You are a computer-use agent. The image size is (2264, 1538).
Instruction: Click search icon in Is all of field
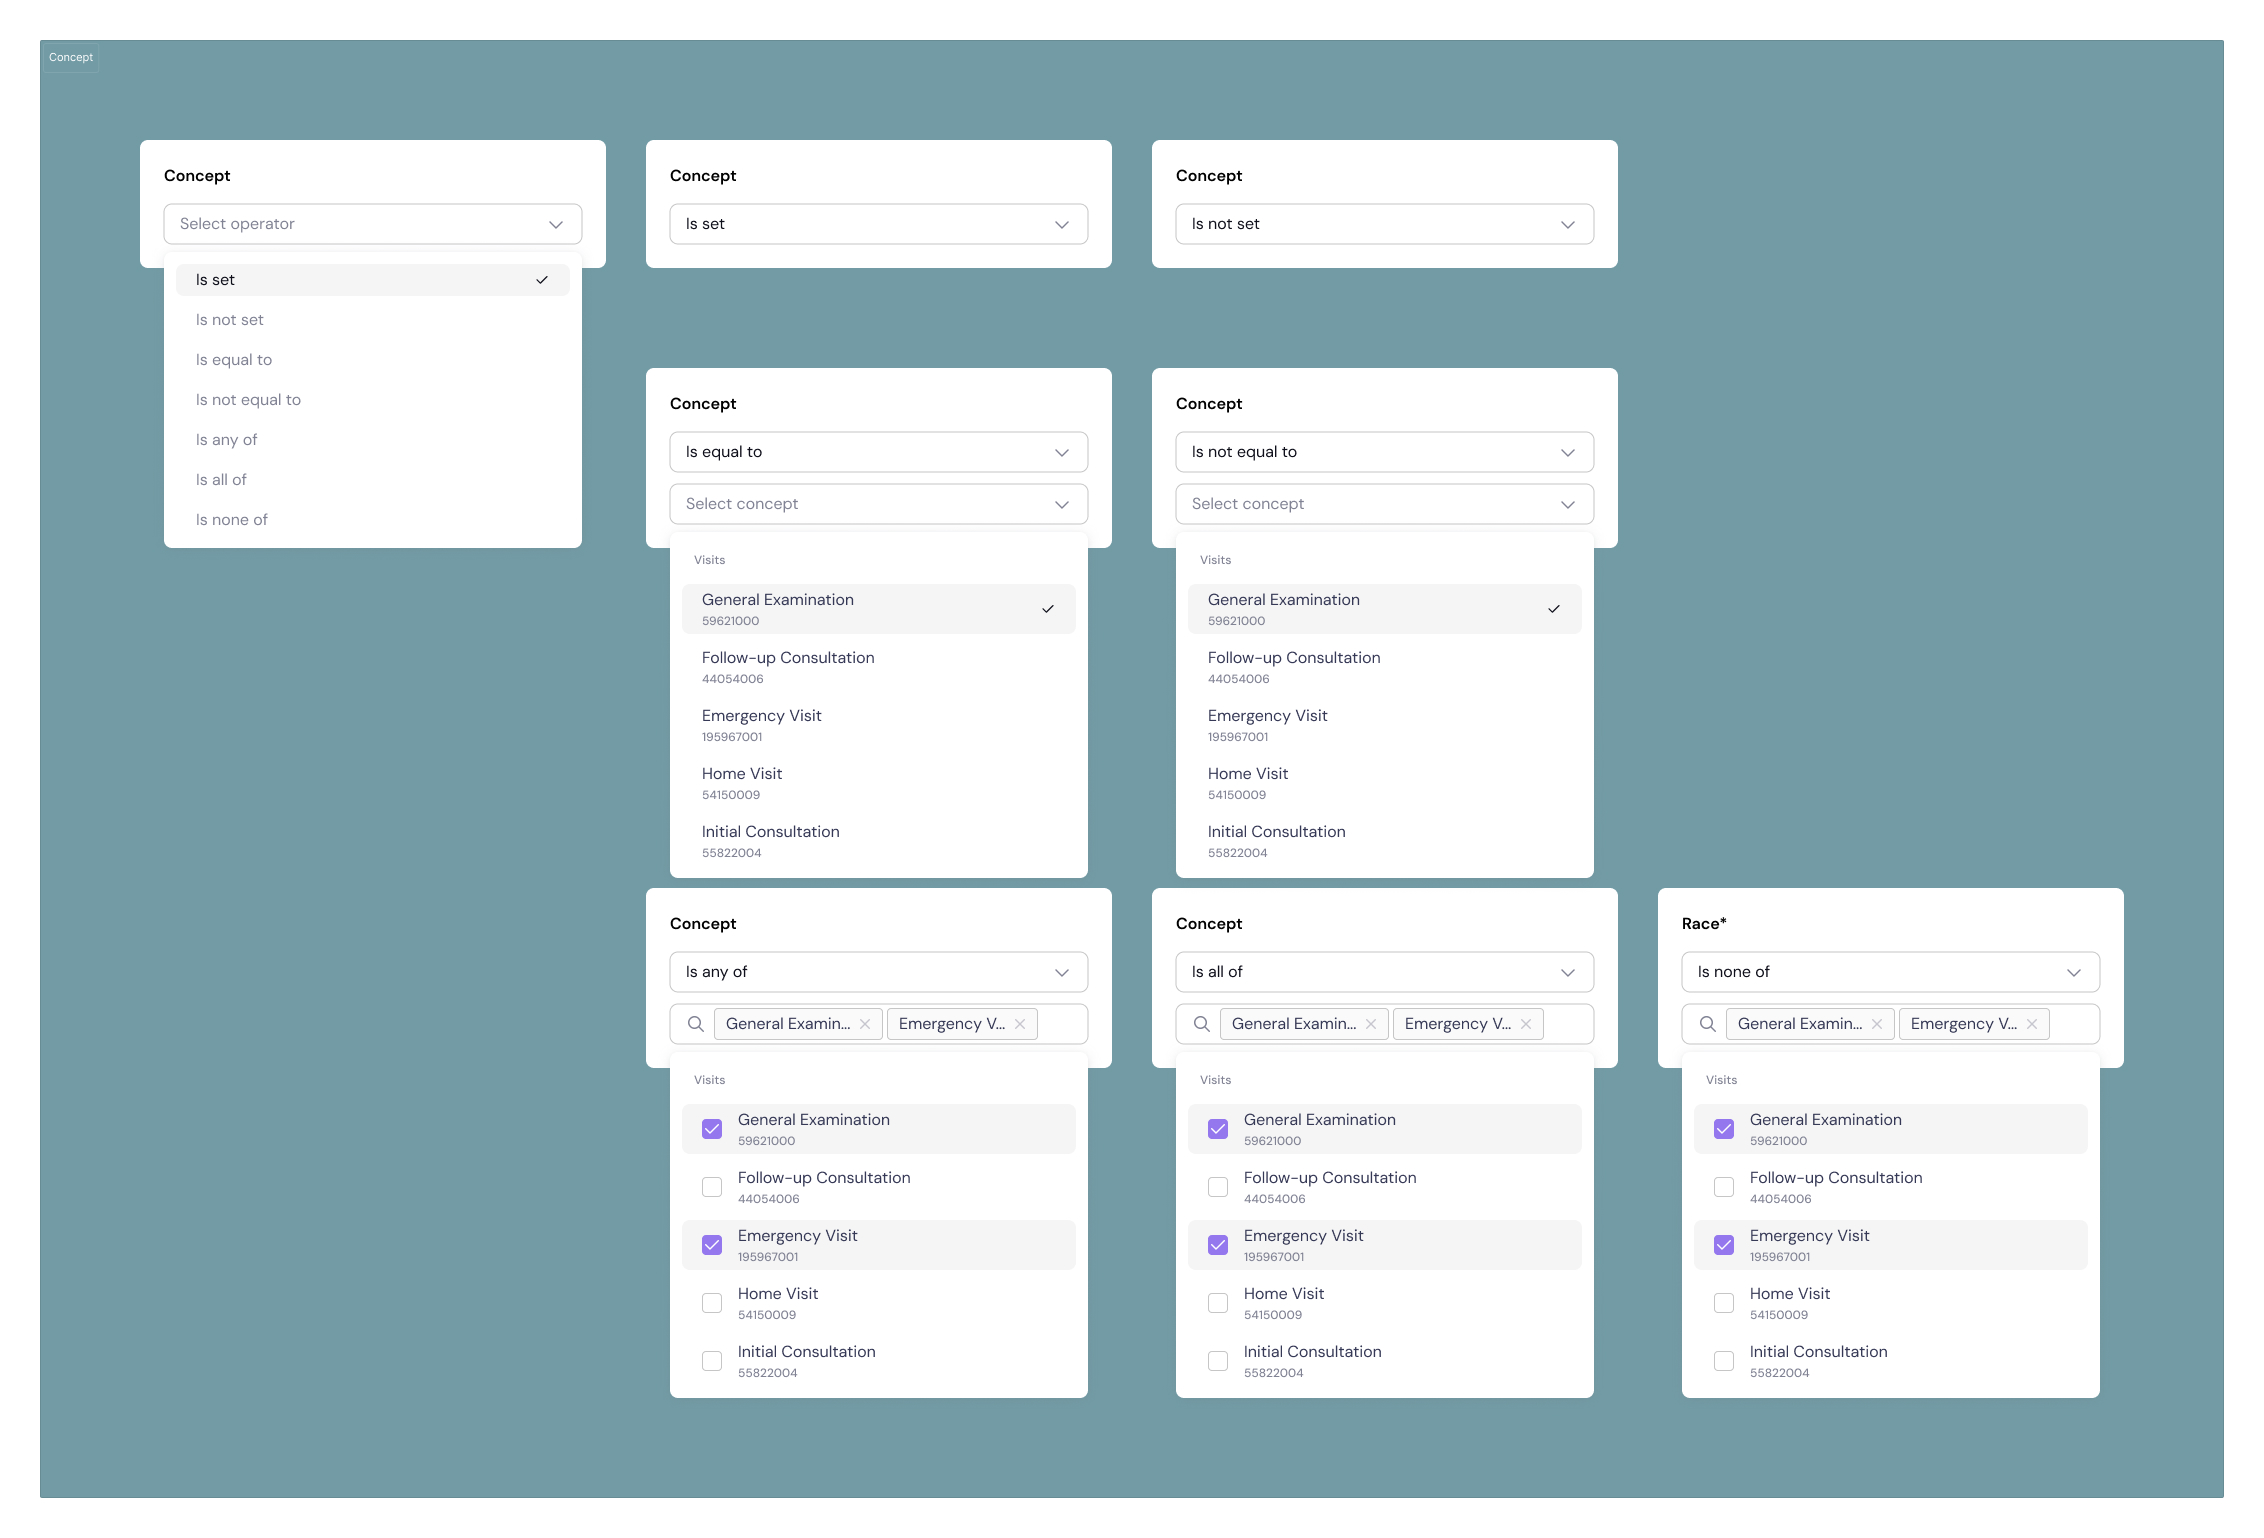coord(1202,1024)
